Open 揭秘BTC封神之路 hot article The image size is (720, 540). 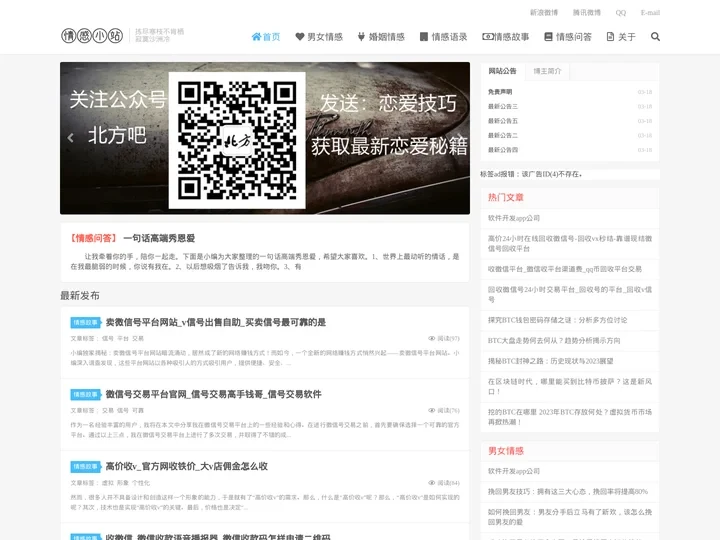pos(551,361)
